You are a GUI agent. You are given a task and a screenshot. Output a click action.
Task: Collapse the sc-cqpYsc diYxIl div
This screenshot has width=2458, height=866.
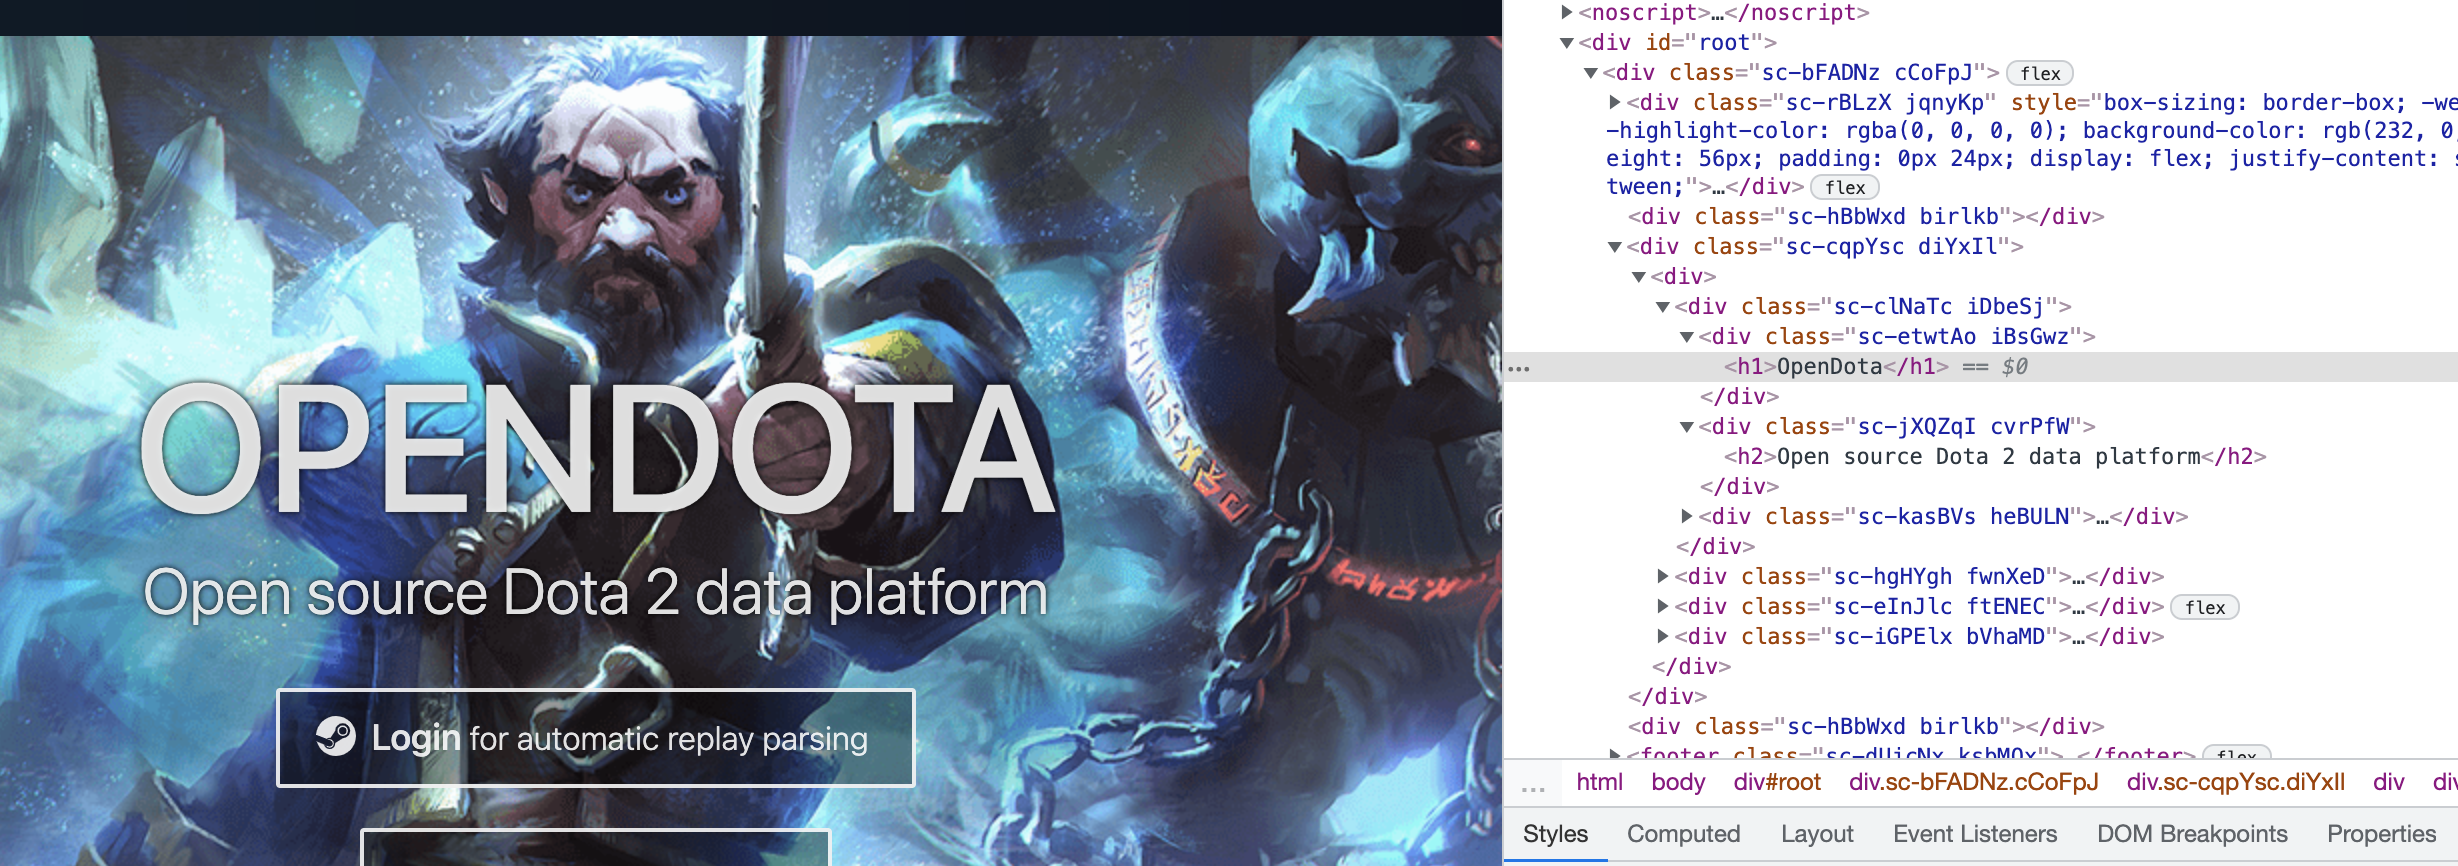pyautogui.click(x=1615, y=247)
